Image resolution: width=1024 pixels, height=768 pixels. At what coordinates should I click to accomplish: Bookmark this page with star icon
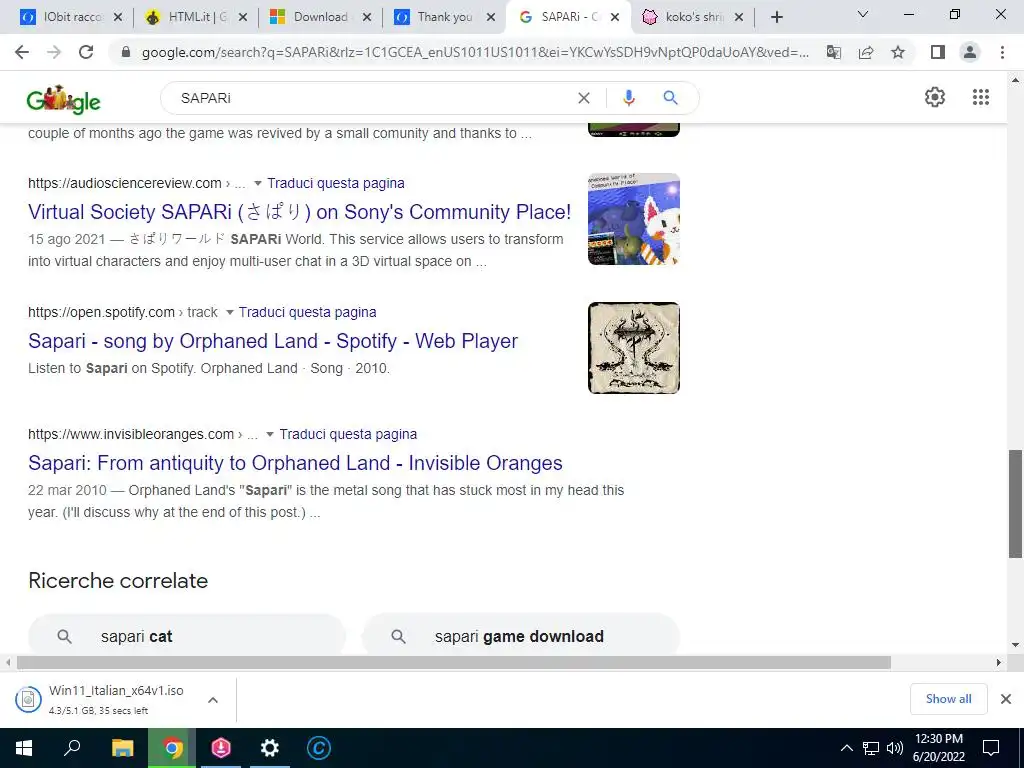(x=898, y=52)
